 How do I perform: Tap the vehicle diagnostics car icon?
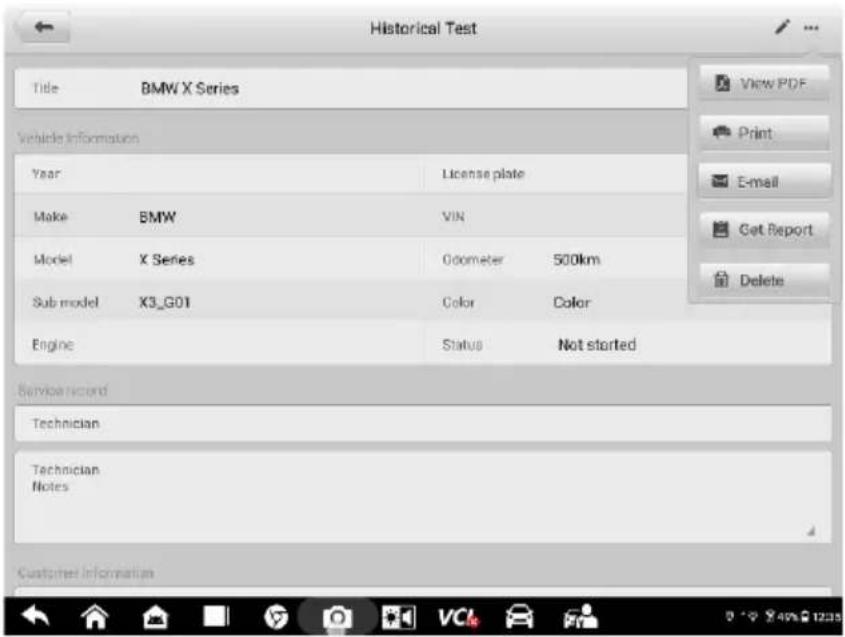(520, 617)
